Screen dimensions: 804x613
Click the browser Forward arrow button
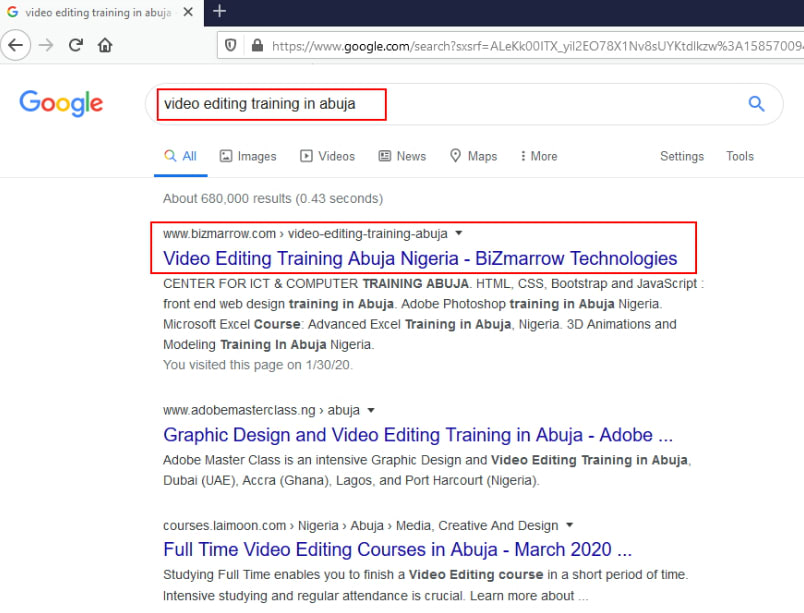[x=46, y=46]
